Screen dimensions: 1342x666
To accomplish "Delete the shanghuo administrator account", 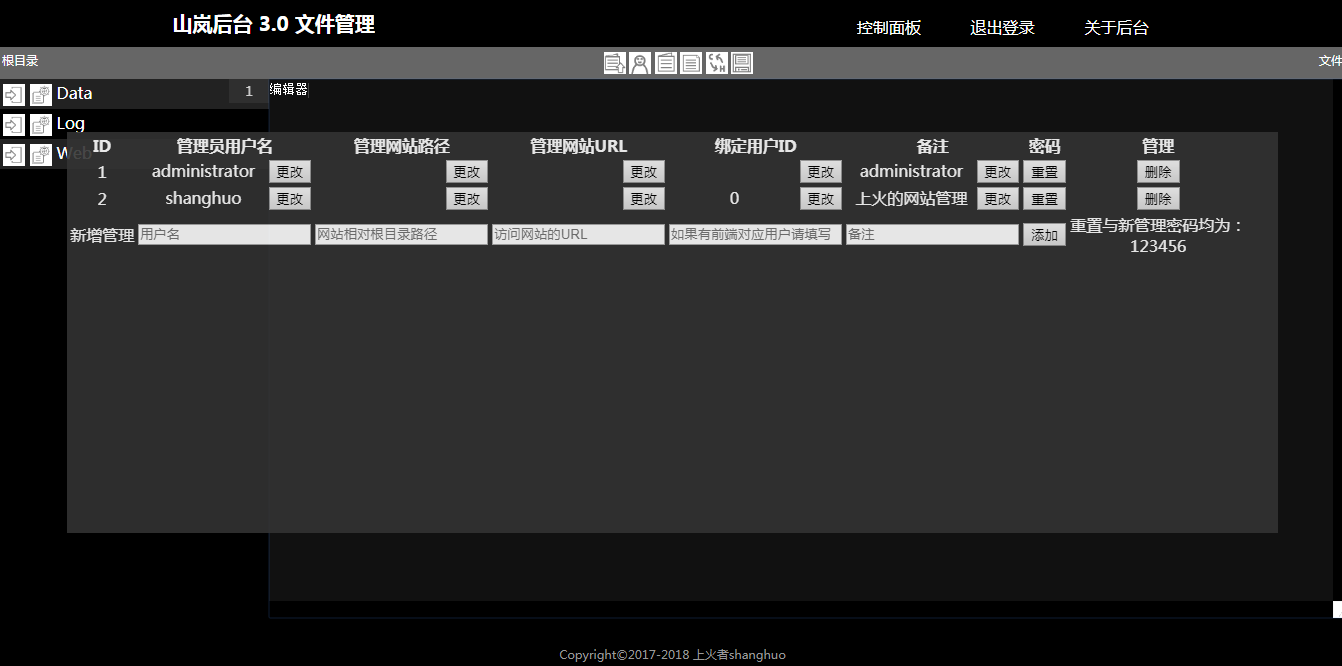I will 1158,199.
